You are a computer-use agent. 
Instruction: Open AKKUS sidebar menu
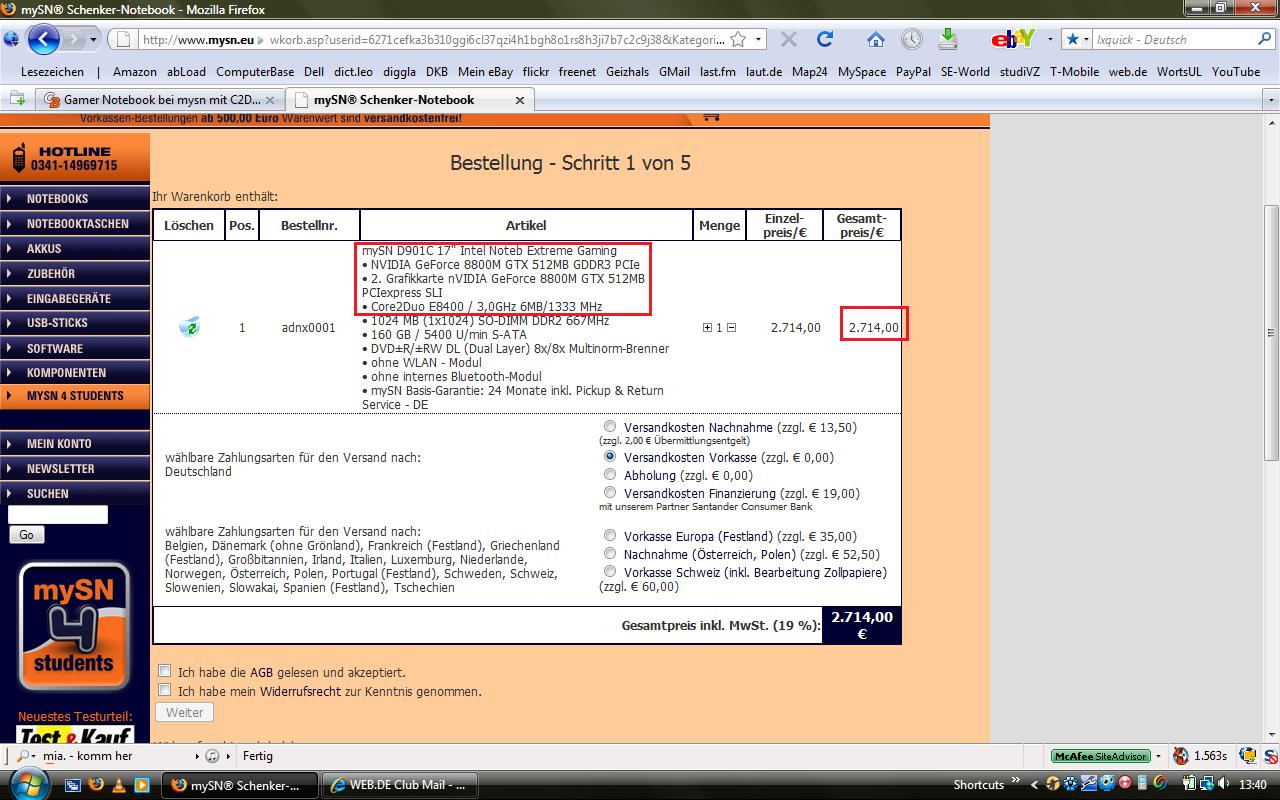pyautogui.click(x=75, y=248)
